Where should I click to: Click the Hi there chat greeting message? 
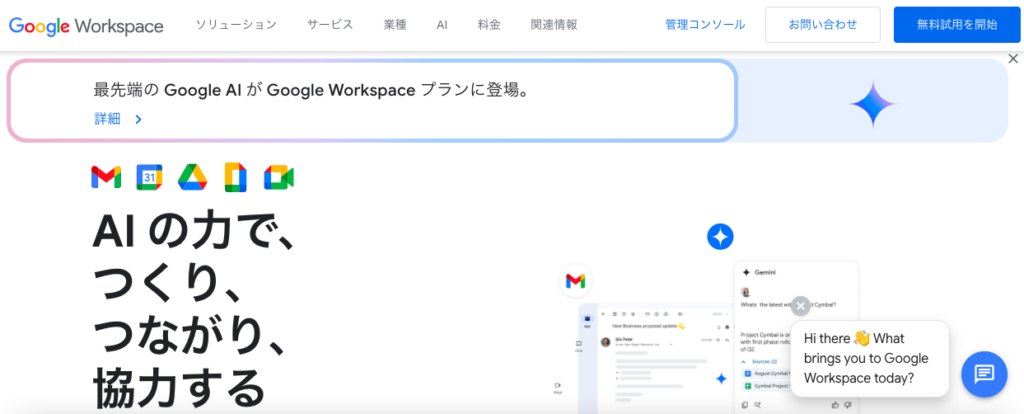pos(869,358)
